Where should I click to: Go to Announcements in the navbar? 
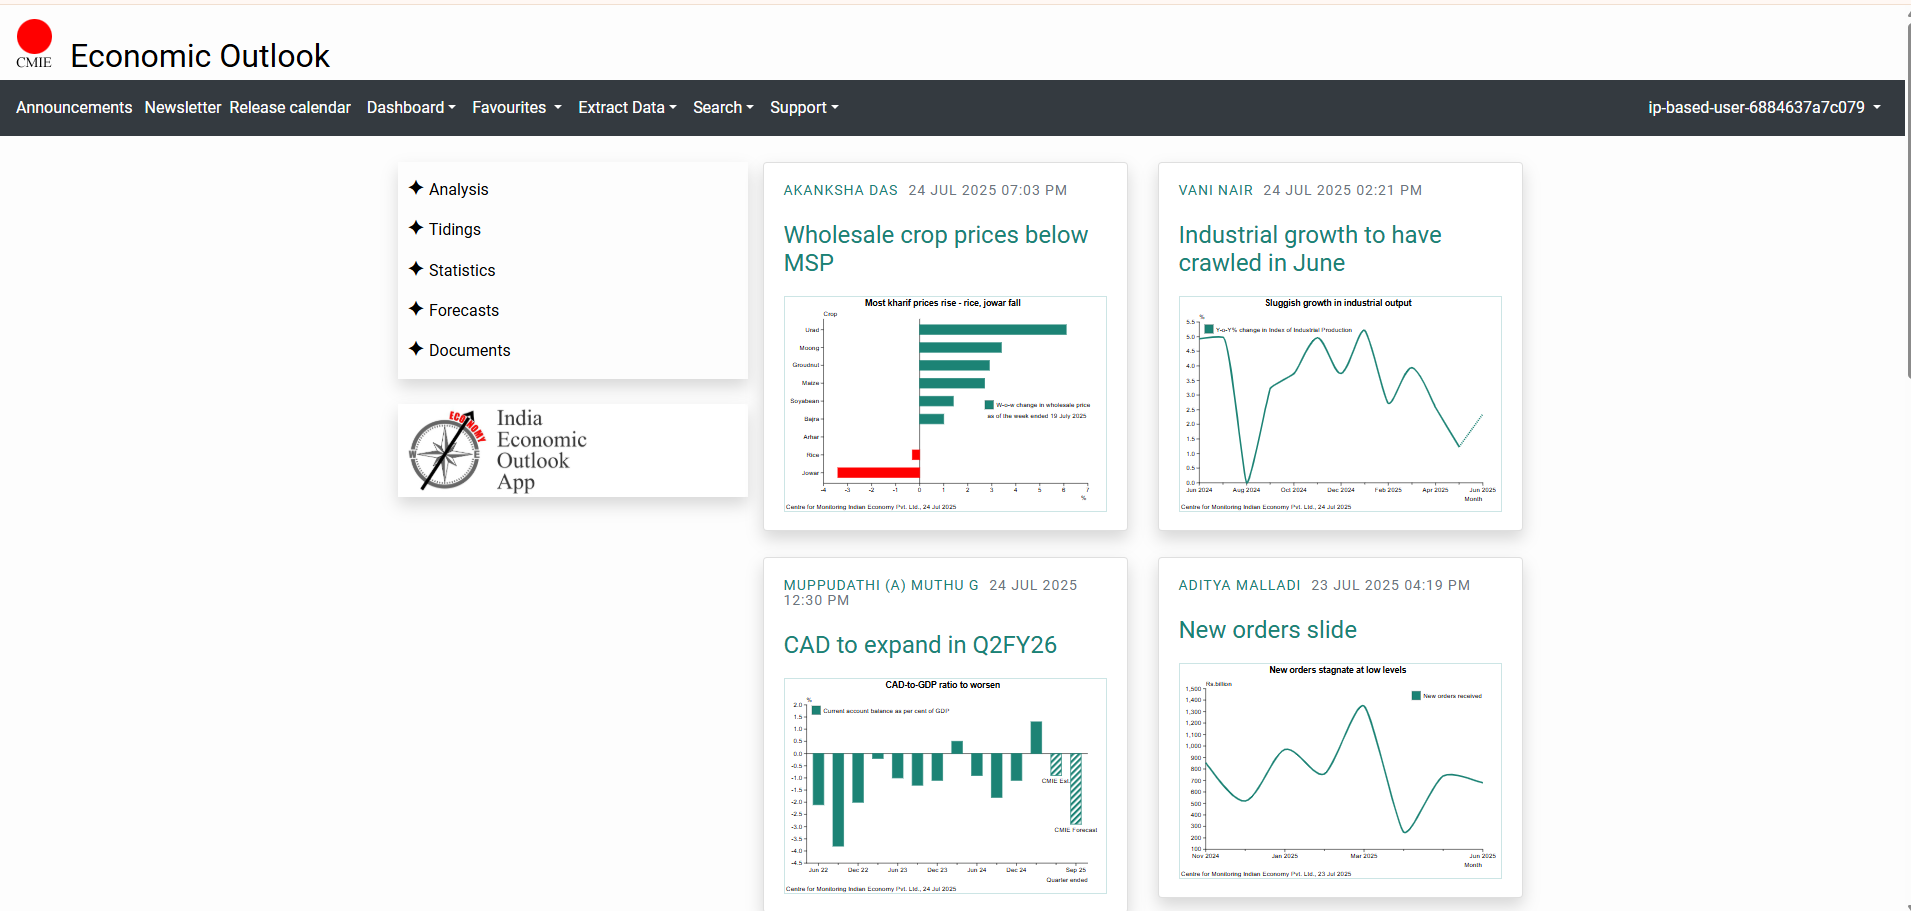coord(74,108)
